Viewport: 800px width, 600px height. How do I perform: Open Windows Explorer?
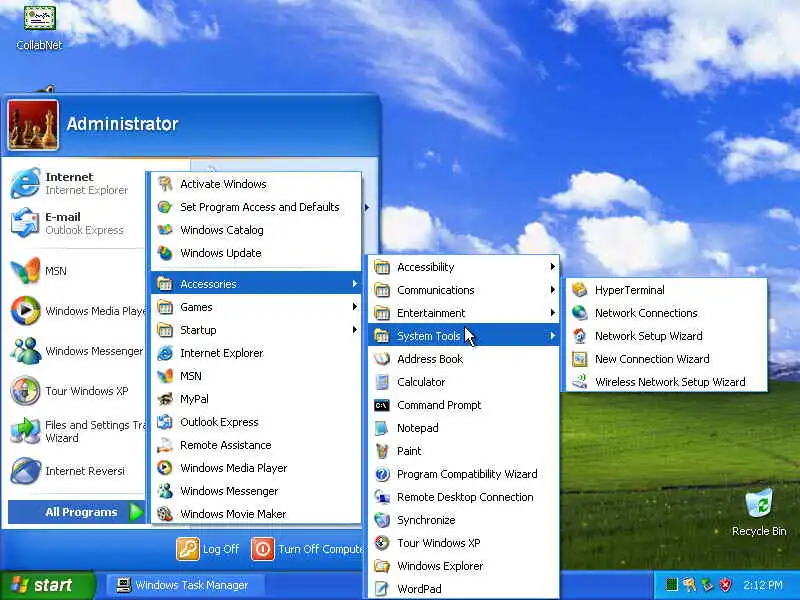(464, 566)
